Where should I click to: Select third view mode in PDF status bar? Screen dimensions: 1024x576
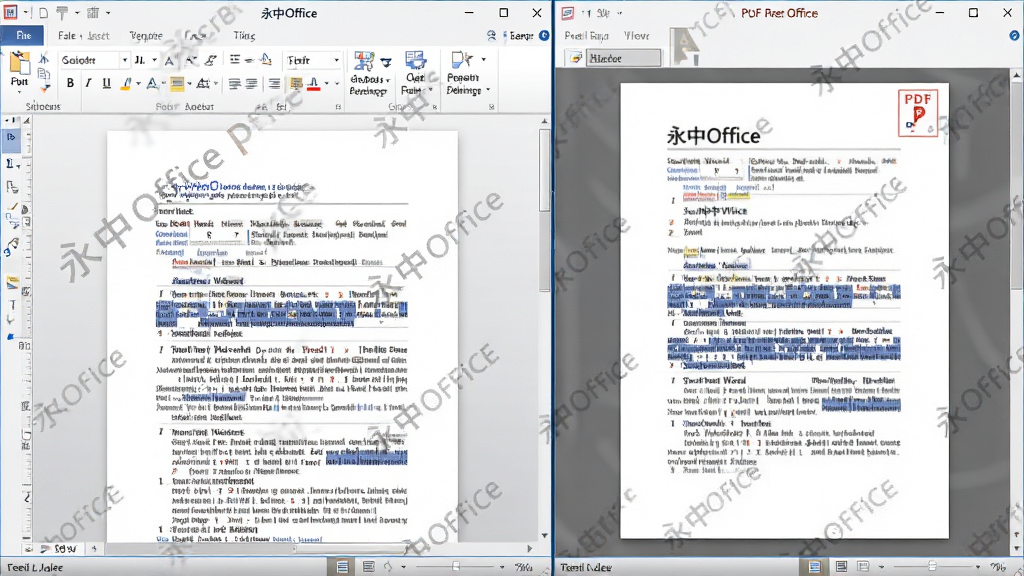[863, 567]
